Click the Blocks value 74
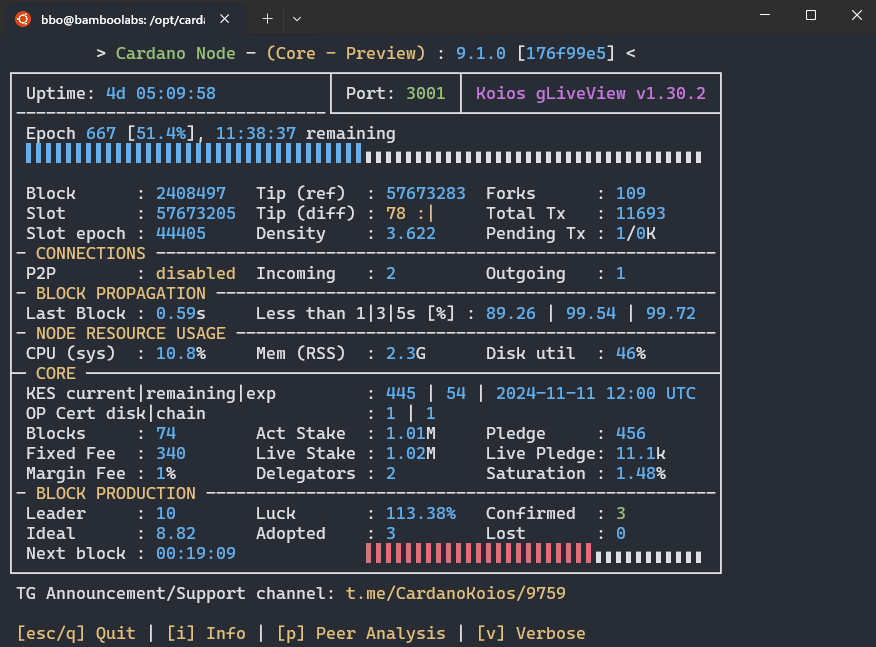The image size is (876, 647). 166,434
